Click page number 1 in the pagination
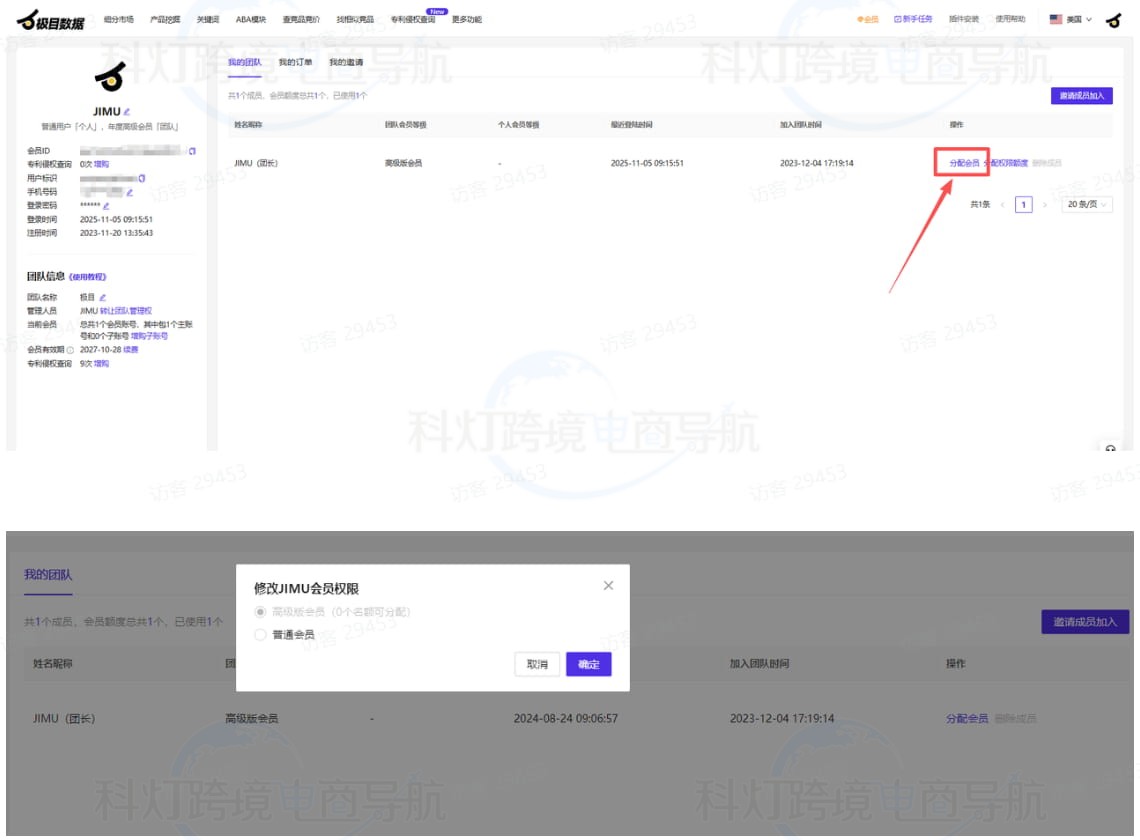This screenshot has height=840, width=1140. tap(1023, 204)
